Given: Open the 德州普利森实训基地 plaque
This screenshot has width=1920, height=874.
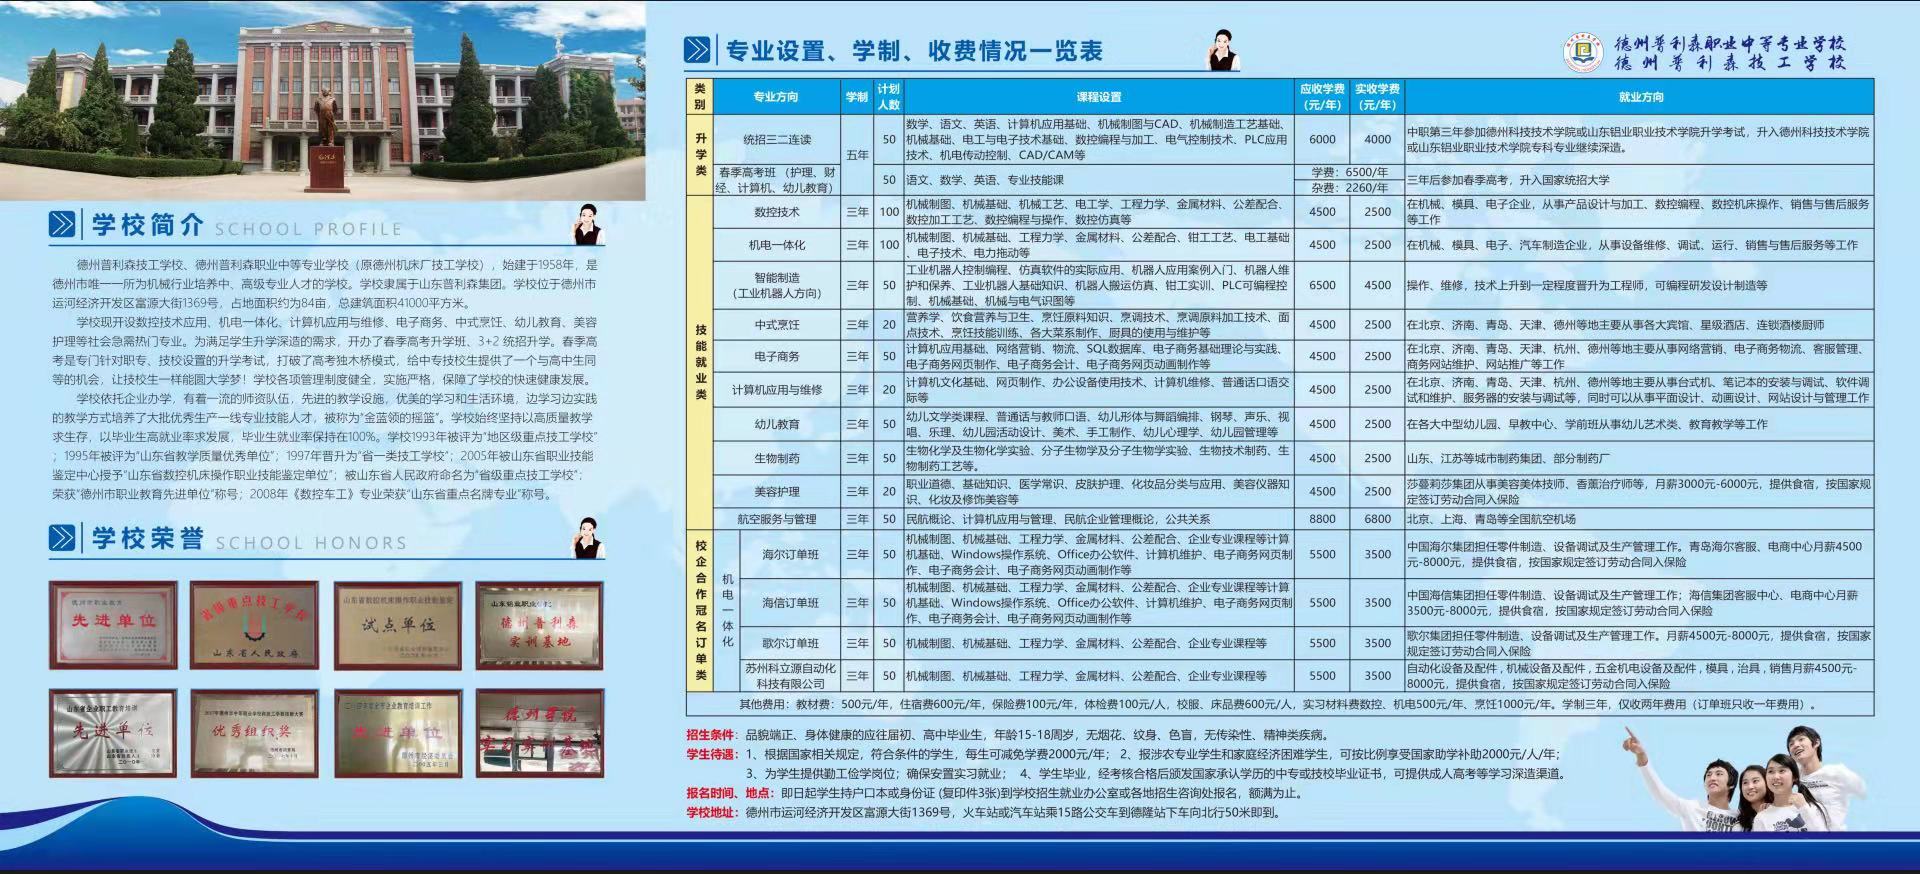Looking at the screenshot, I should [540, 624].
